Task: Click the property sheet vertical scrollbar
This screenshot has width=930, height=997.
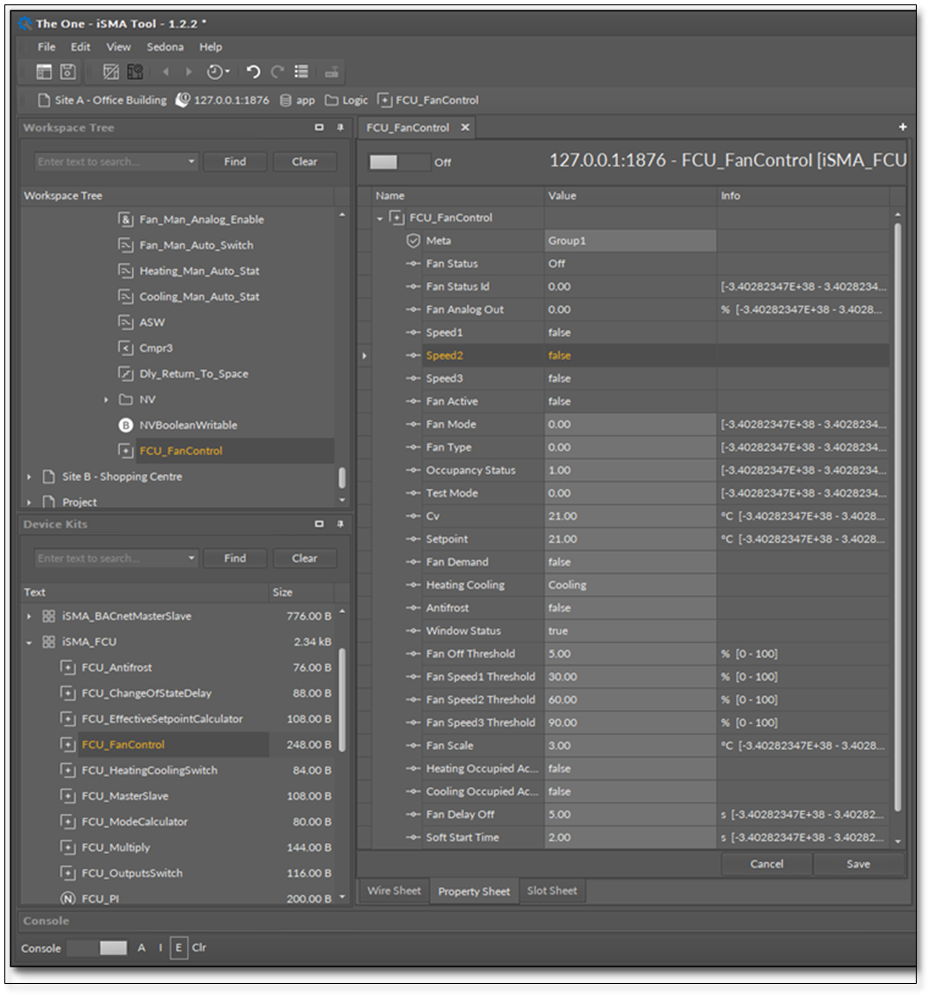Action: tap(897, 500)
